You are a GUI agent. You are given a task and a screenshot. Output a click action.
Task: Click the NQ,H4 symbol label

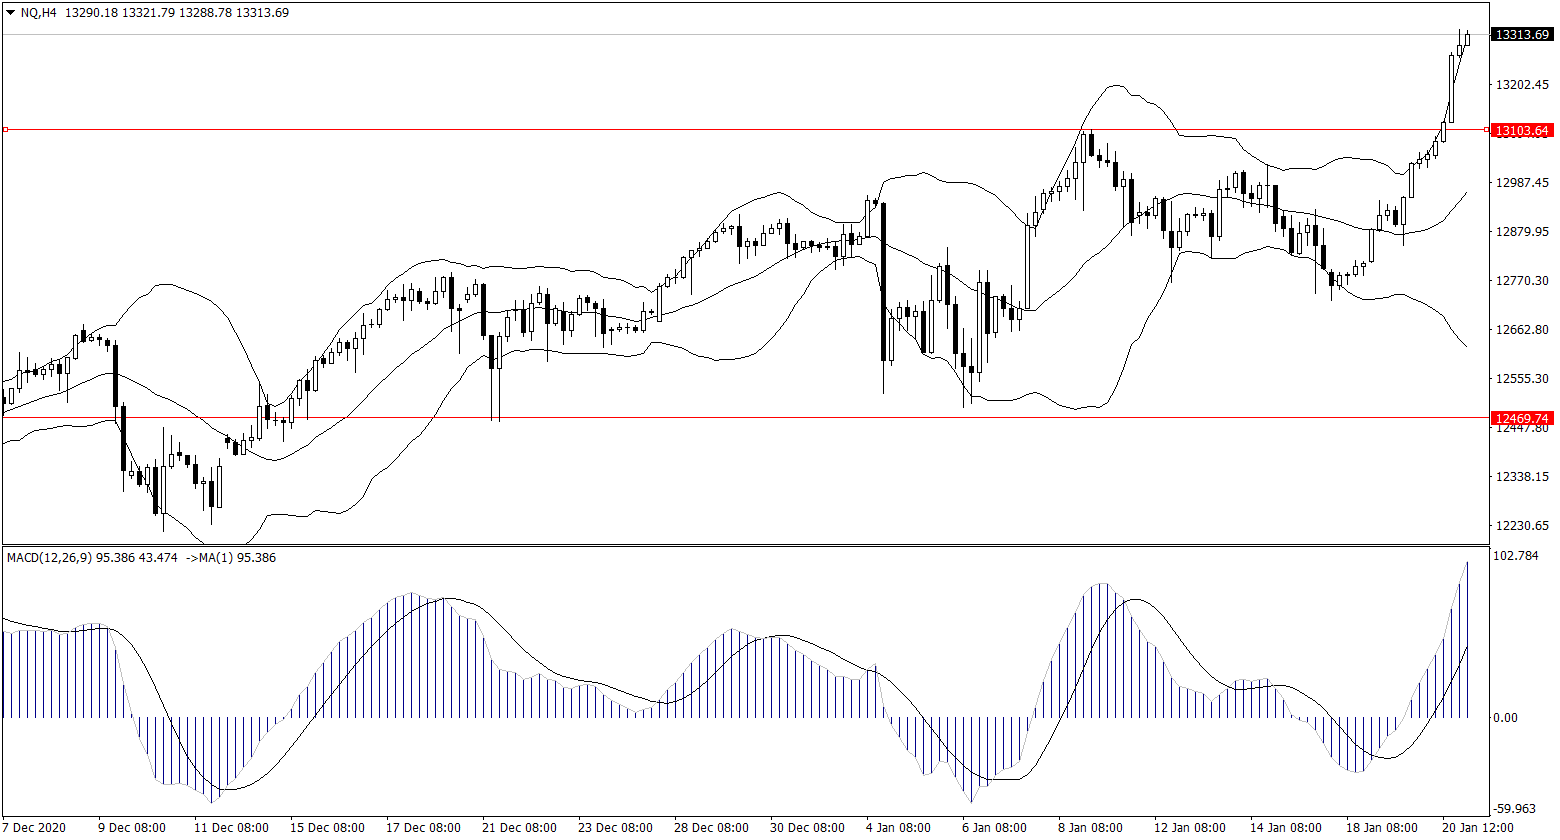point(38,13)
